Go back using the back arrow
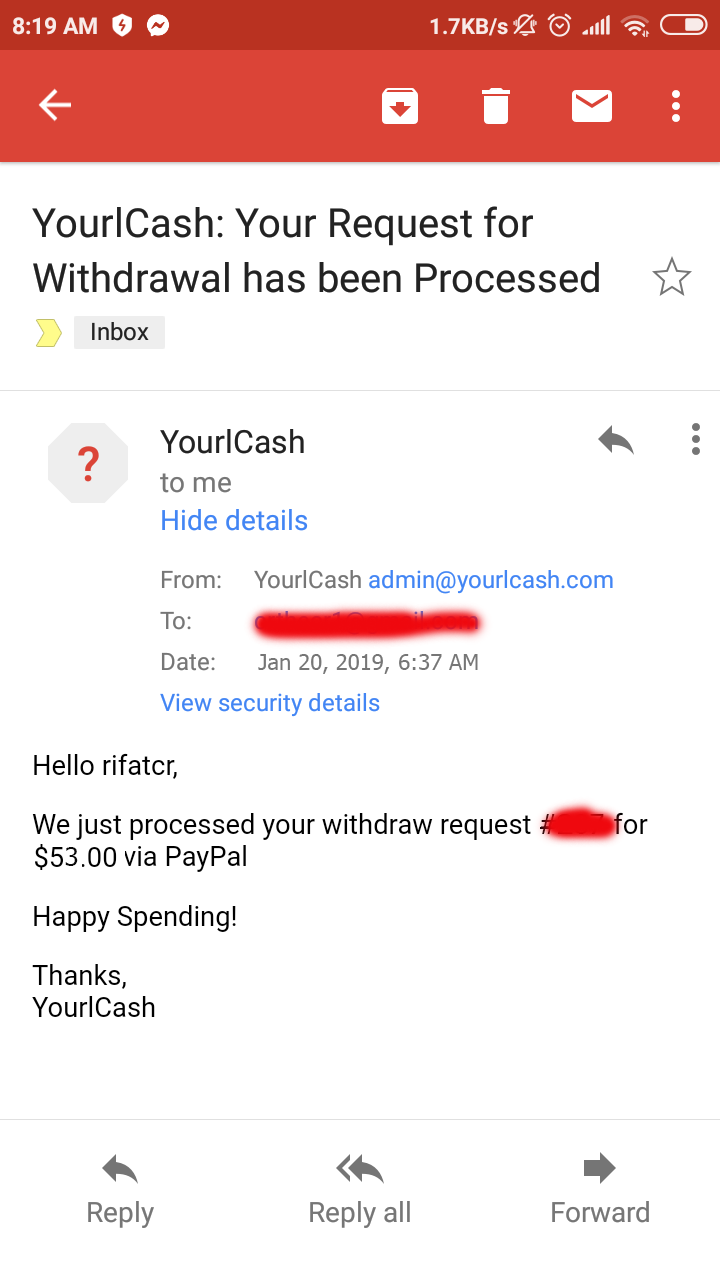 [55, 105]
